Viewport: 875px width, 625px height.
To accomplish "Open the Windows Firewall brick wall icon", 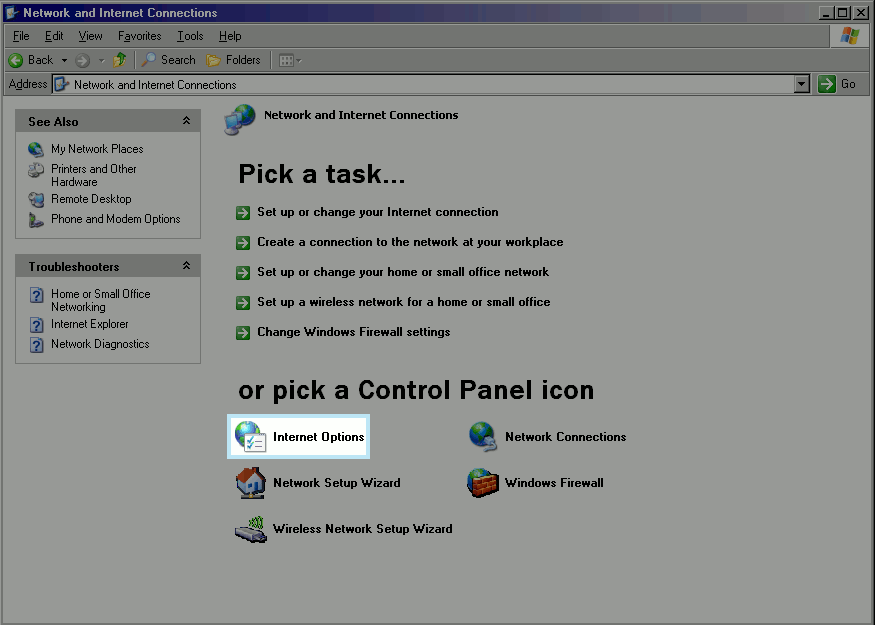I will [x=483, y=483].
